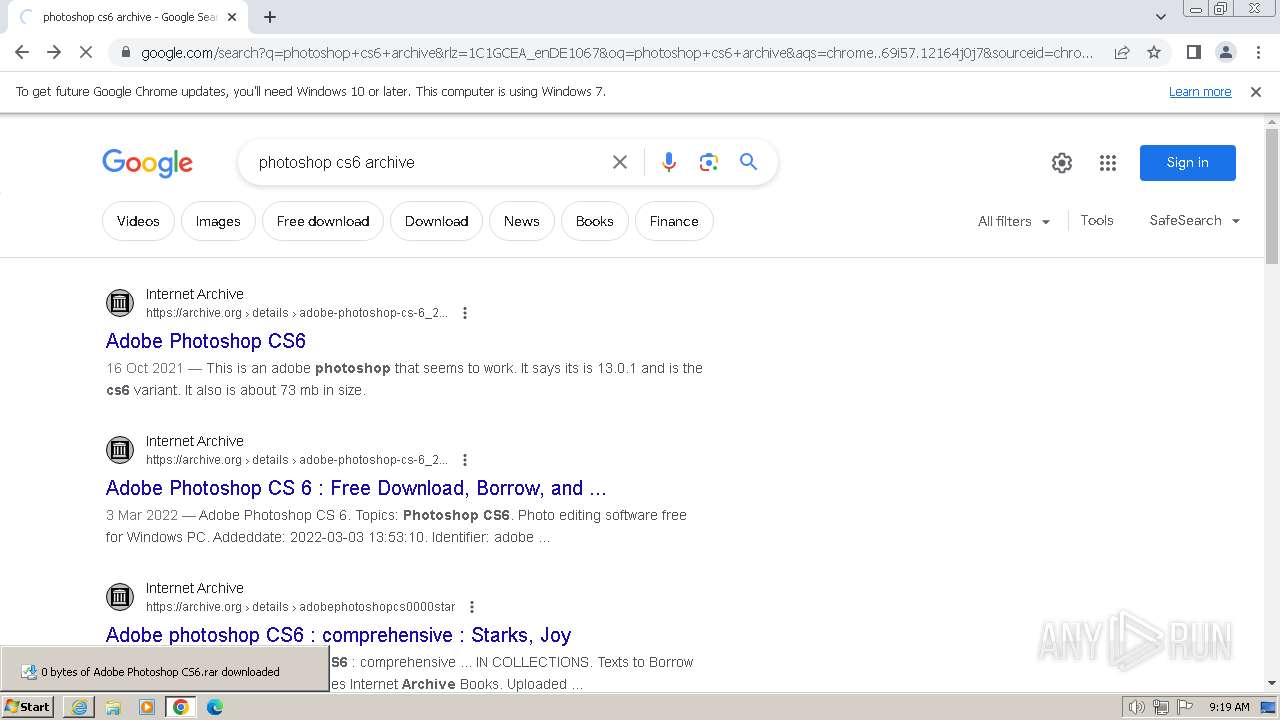Click the network icon in the system tray

point(1161,707)
